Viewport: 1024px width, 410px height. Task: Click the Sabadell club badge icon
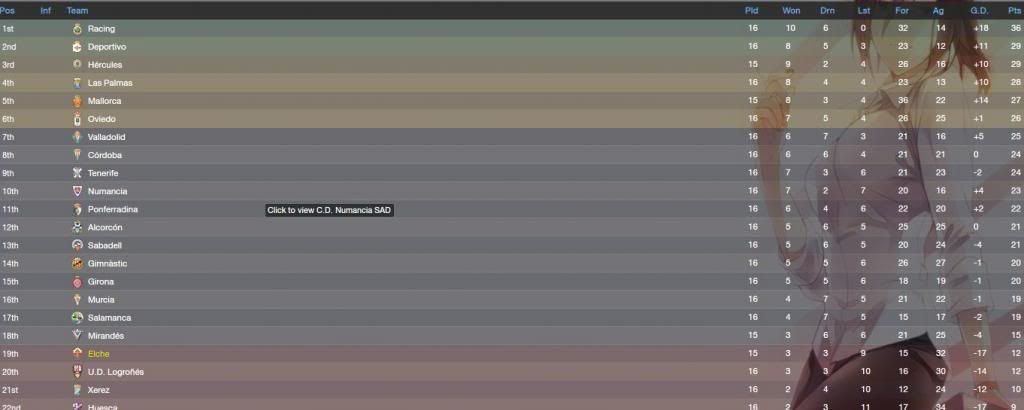click(x=77, y=245)
